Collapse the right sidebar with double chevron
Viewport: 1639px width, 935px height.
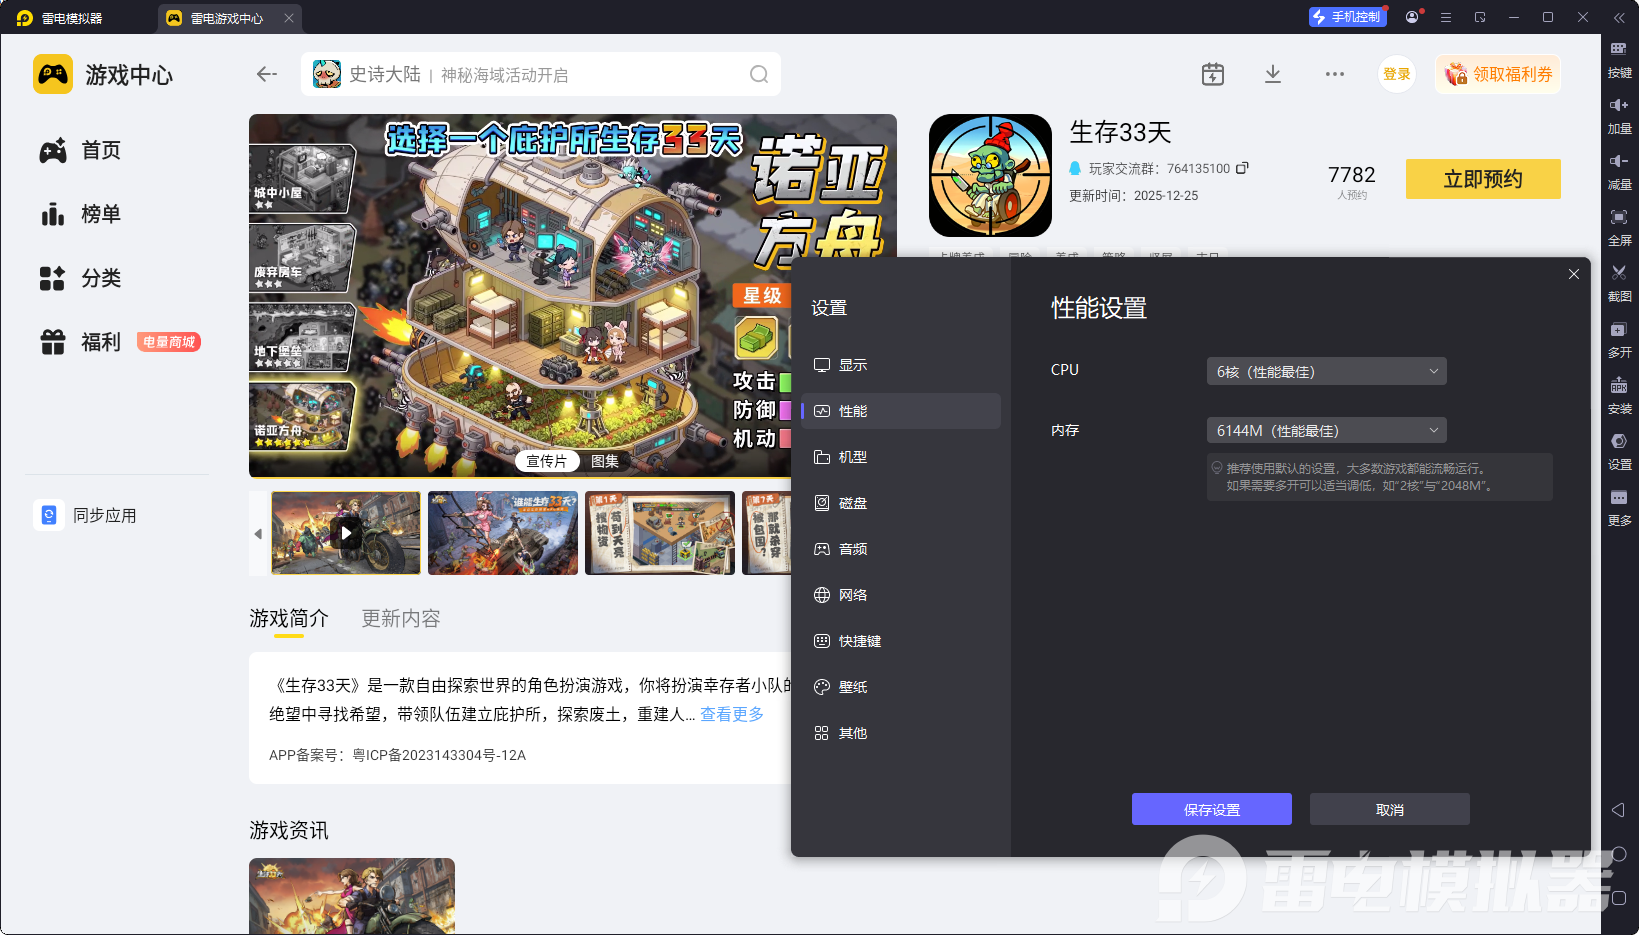click(x=1619, y=18)
